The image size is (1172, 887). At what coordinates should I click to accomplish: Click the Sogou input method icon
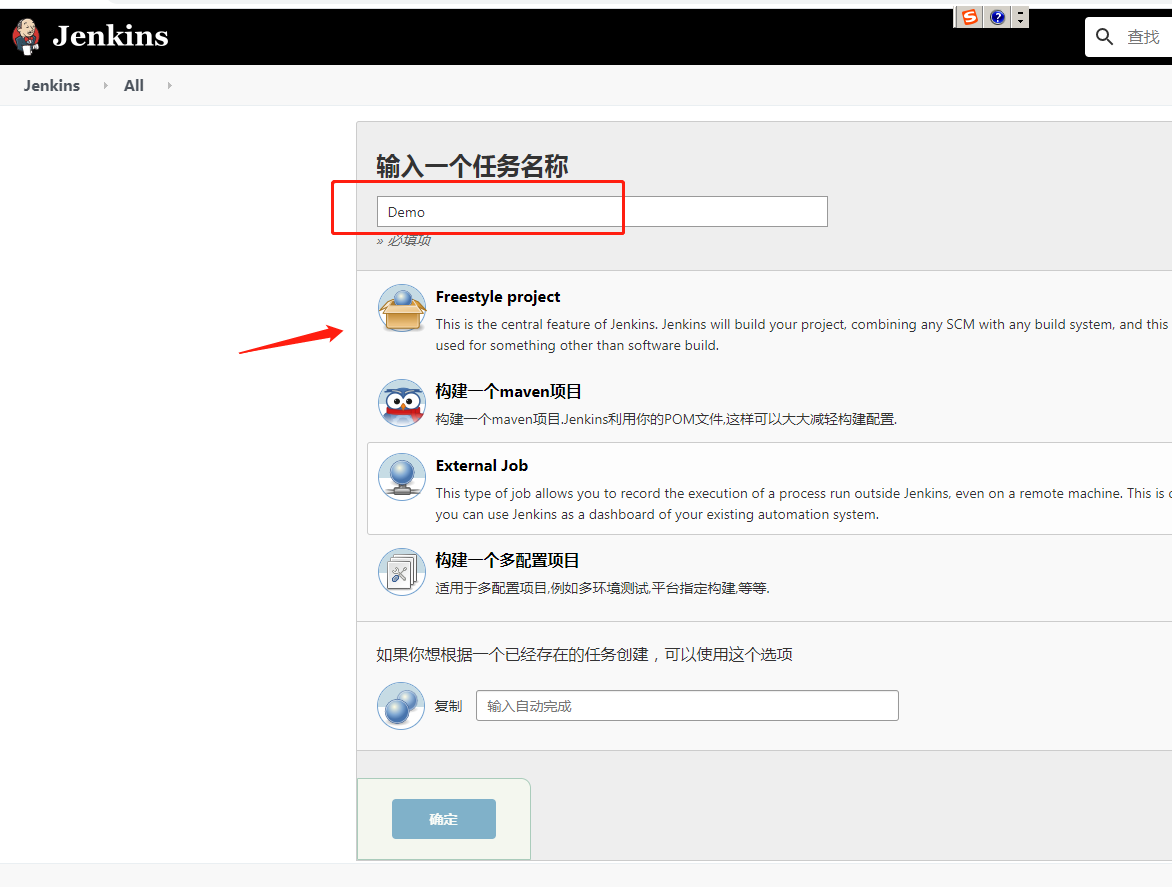click(969, 17)
